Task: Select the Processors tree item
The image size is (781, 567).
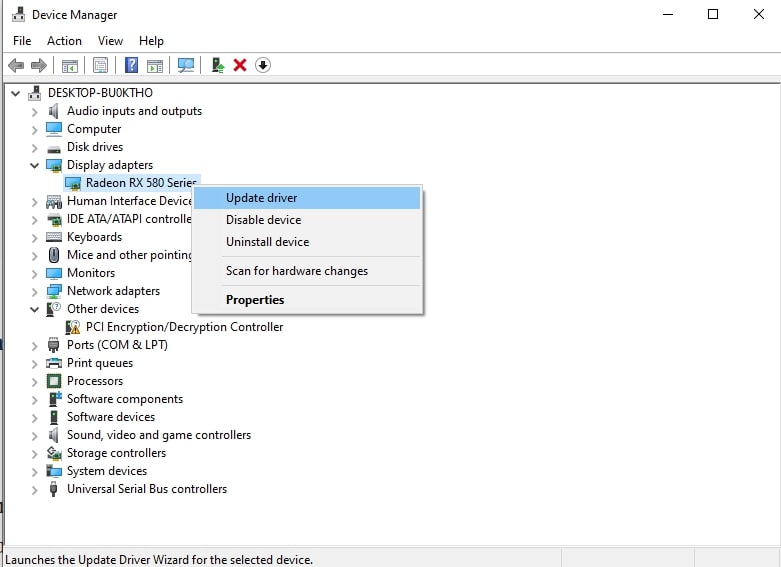Action: pos(95,381)
